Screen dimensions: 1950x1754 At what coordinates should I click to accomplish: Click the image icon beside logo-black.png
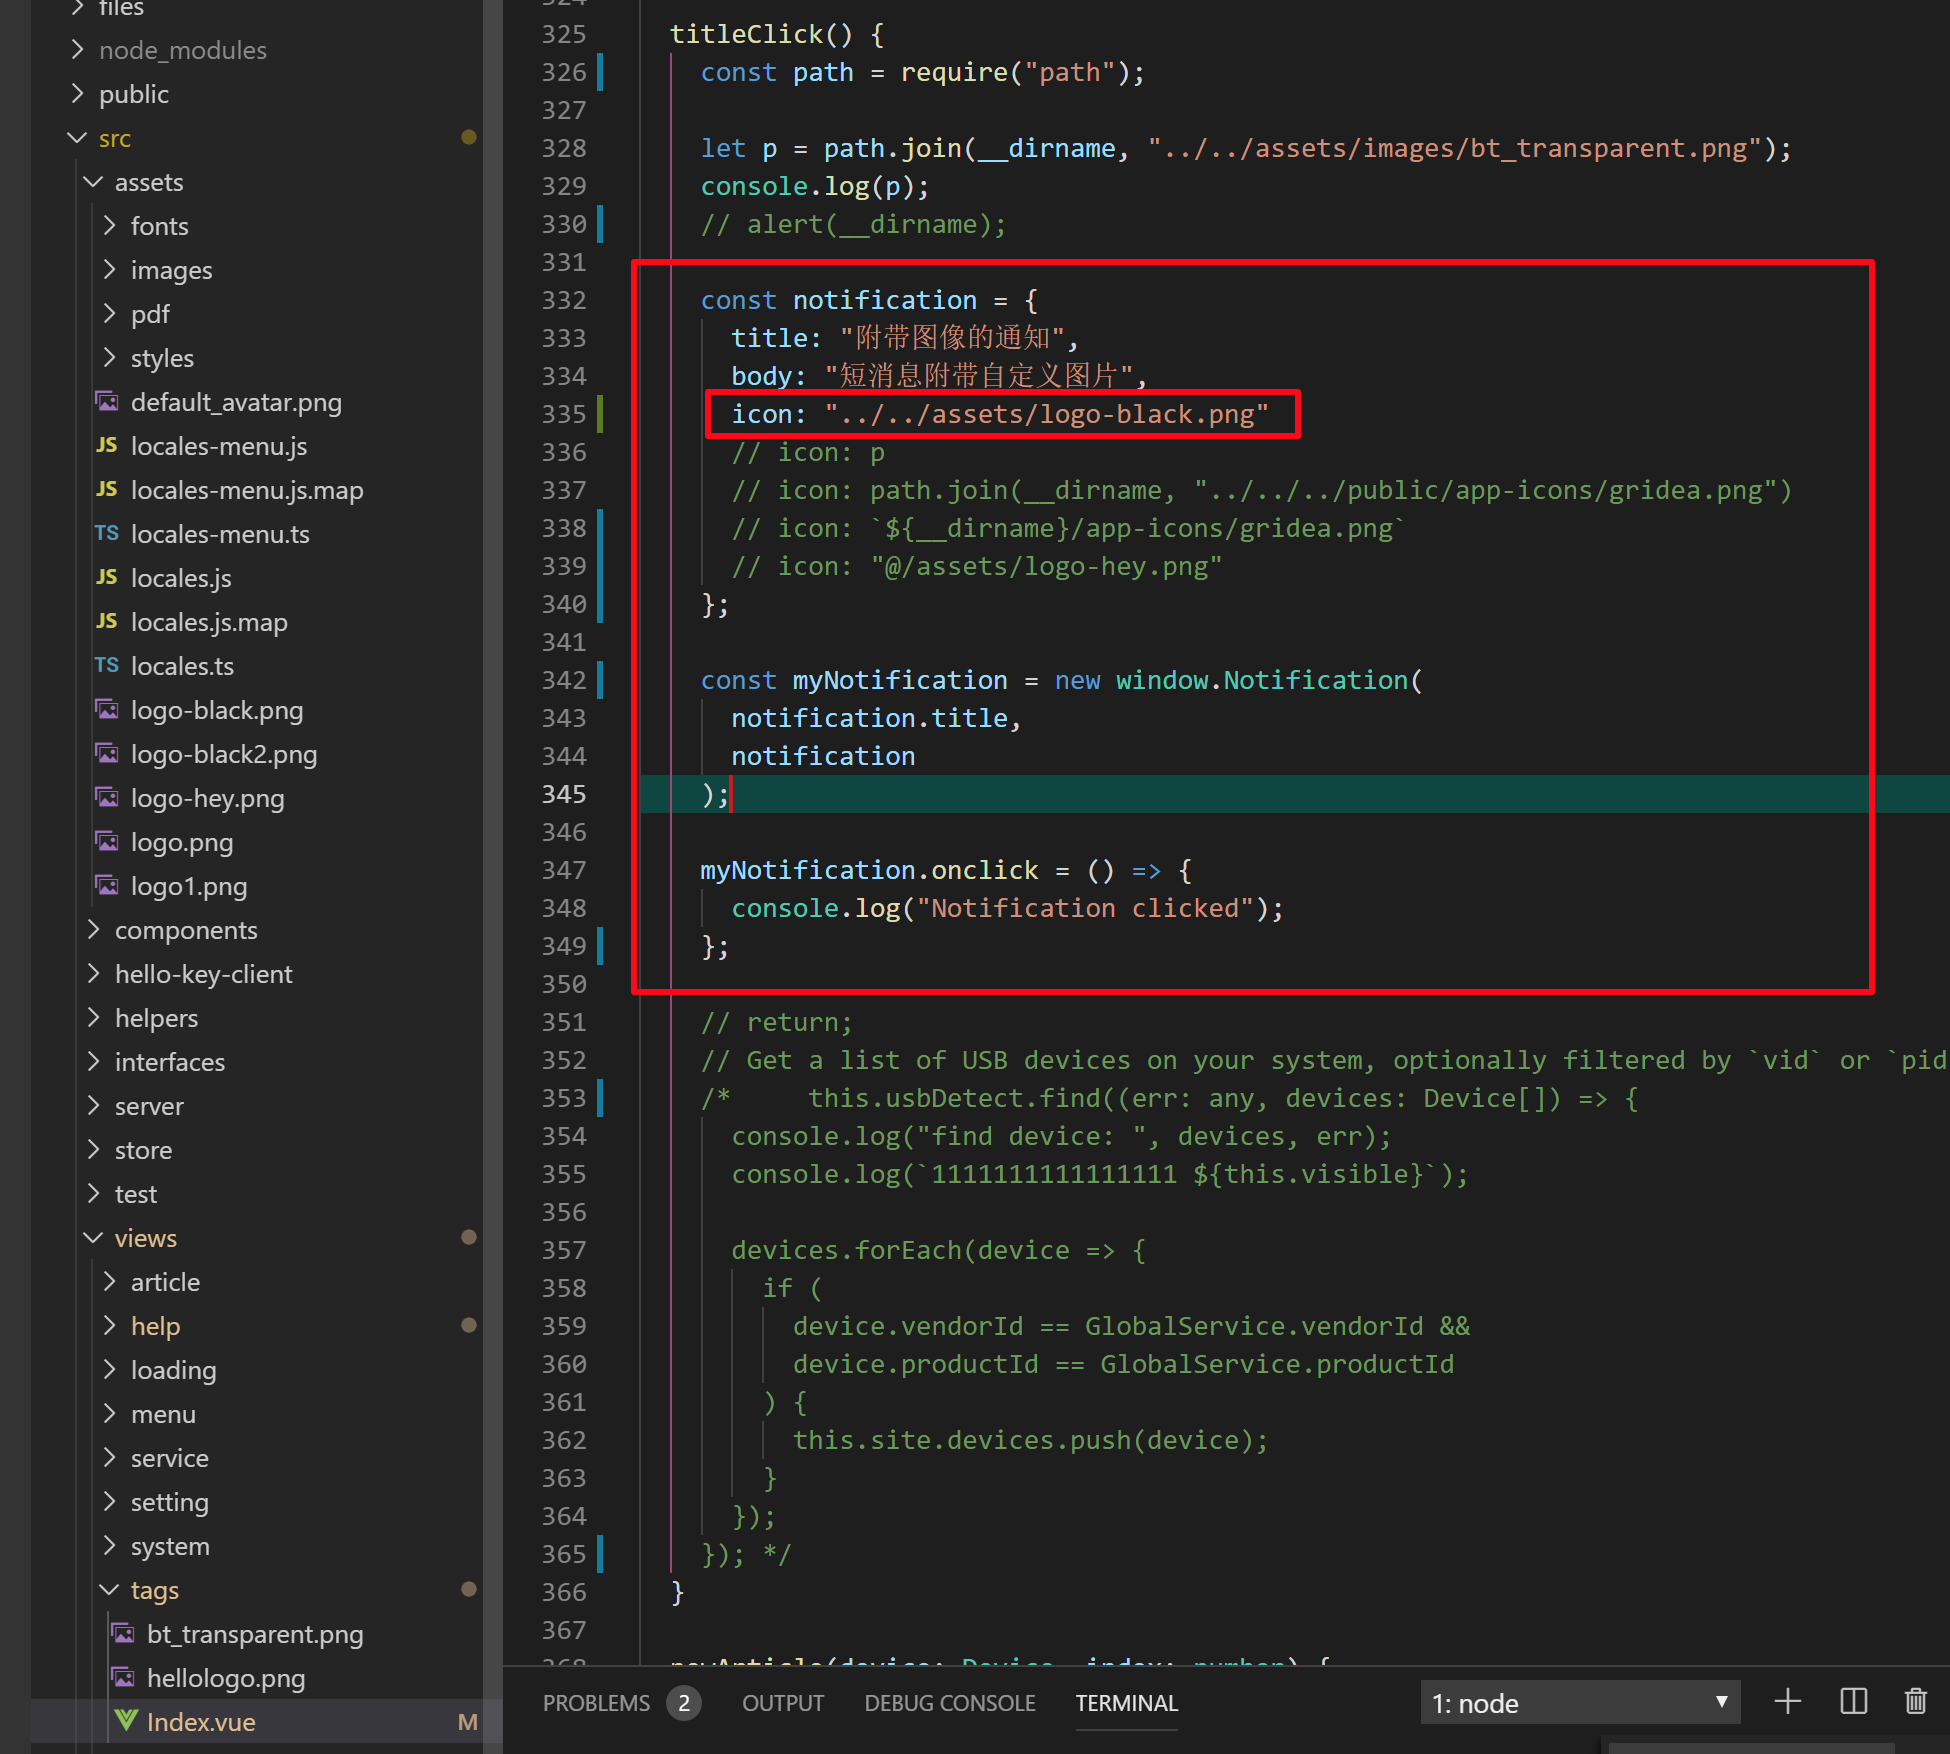click(x=107, y=709)
